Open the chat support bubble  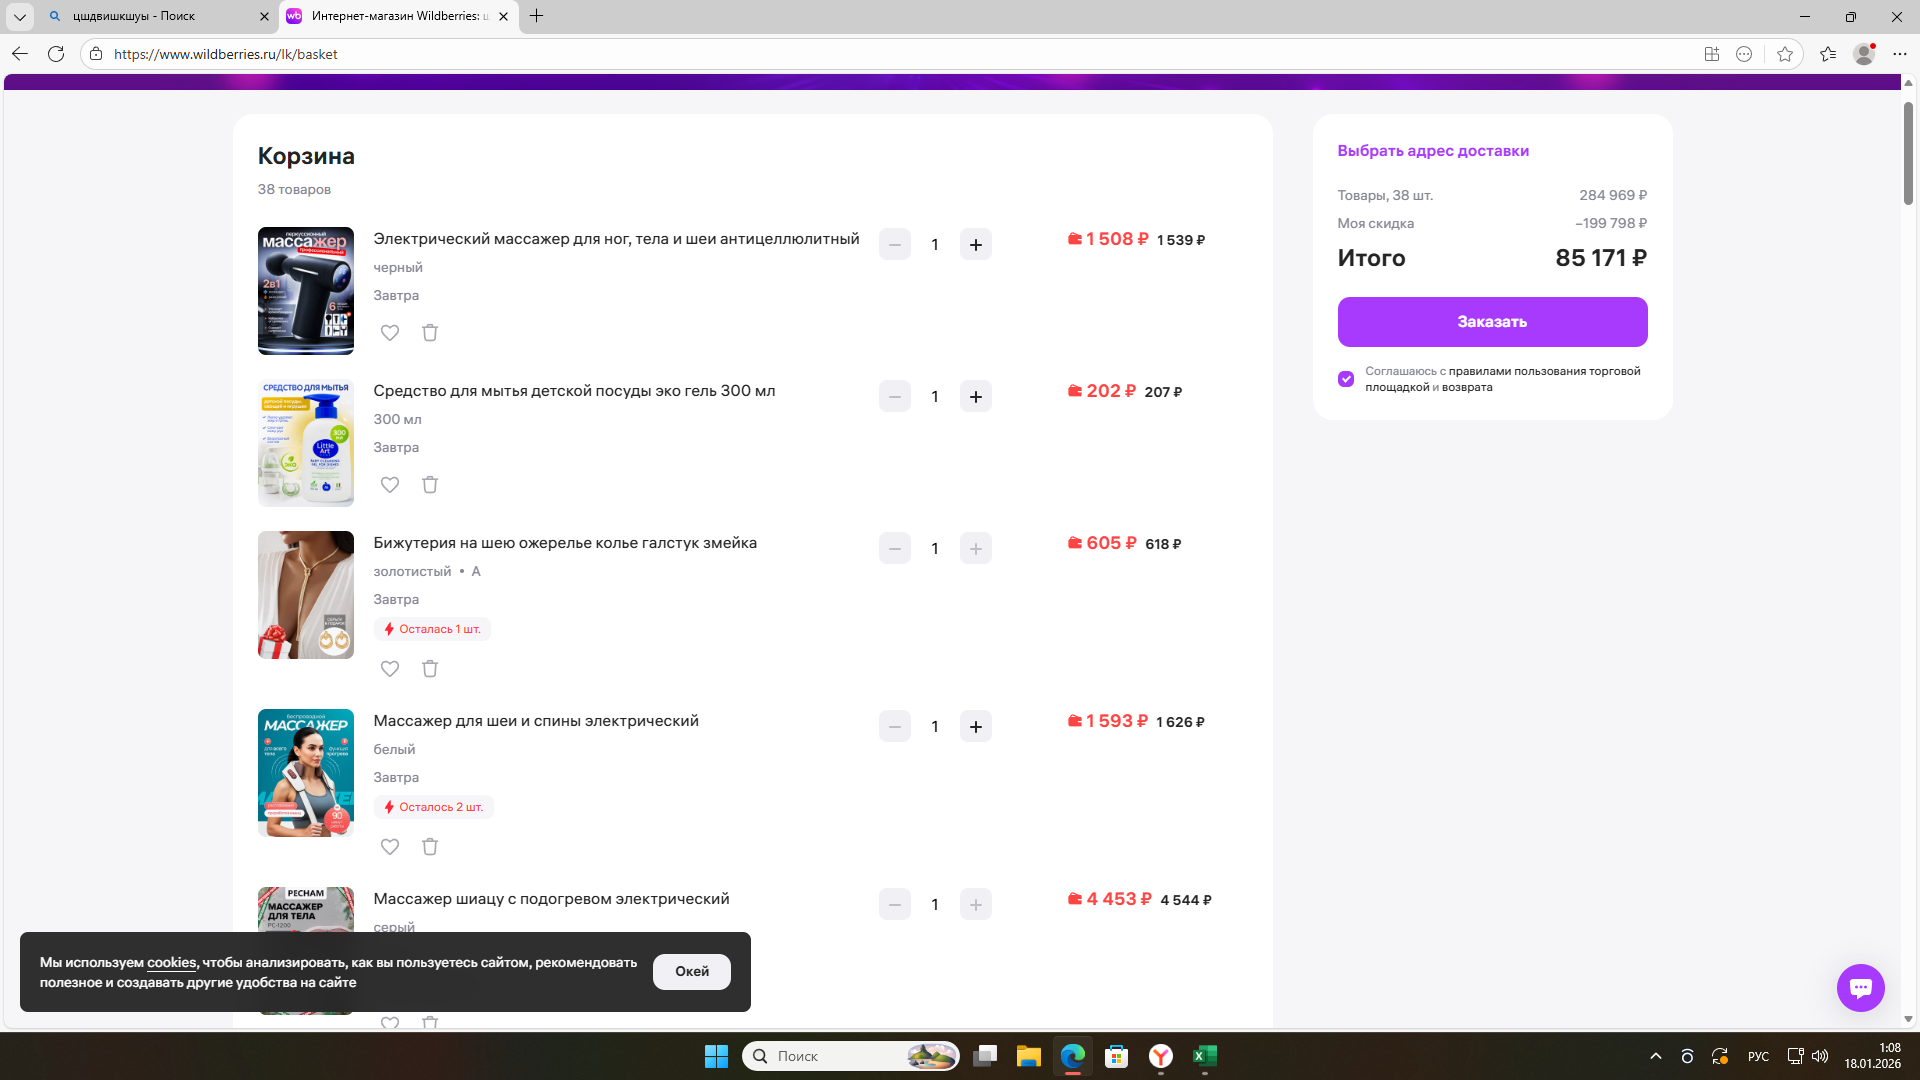1860,988
